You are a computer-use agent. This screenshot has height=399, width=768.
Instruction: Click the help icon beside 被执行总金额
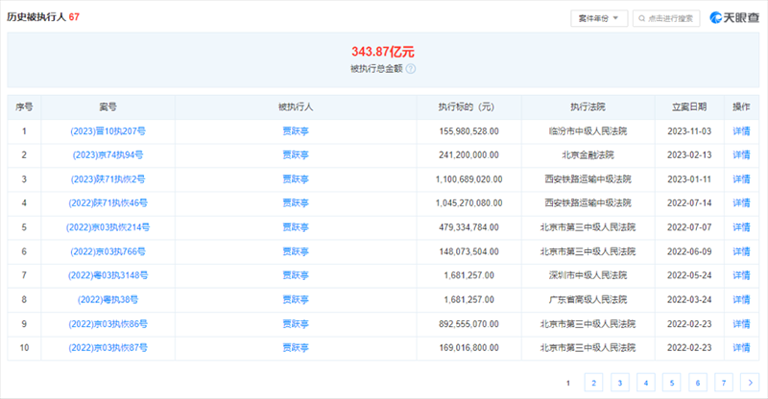[411, 69]
